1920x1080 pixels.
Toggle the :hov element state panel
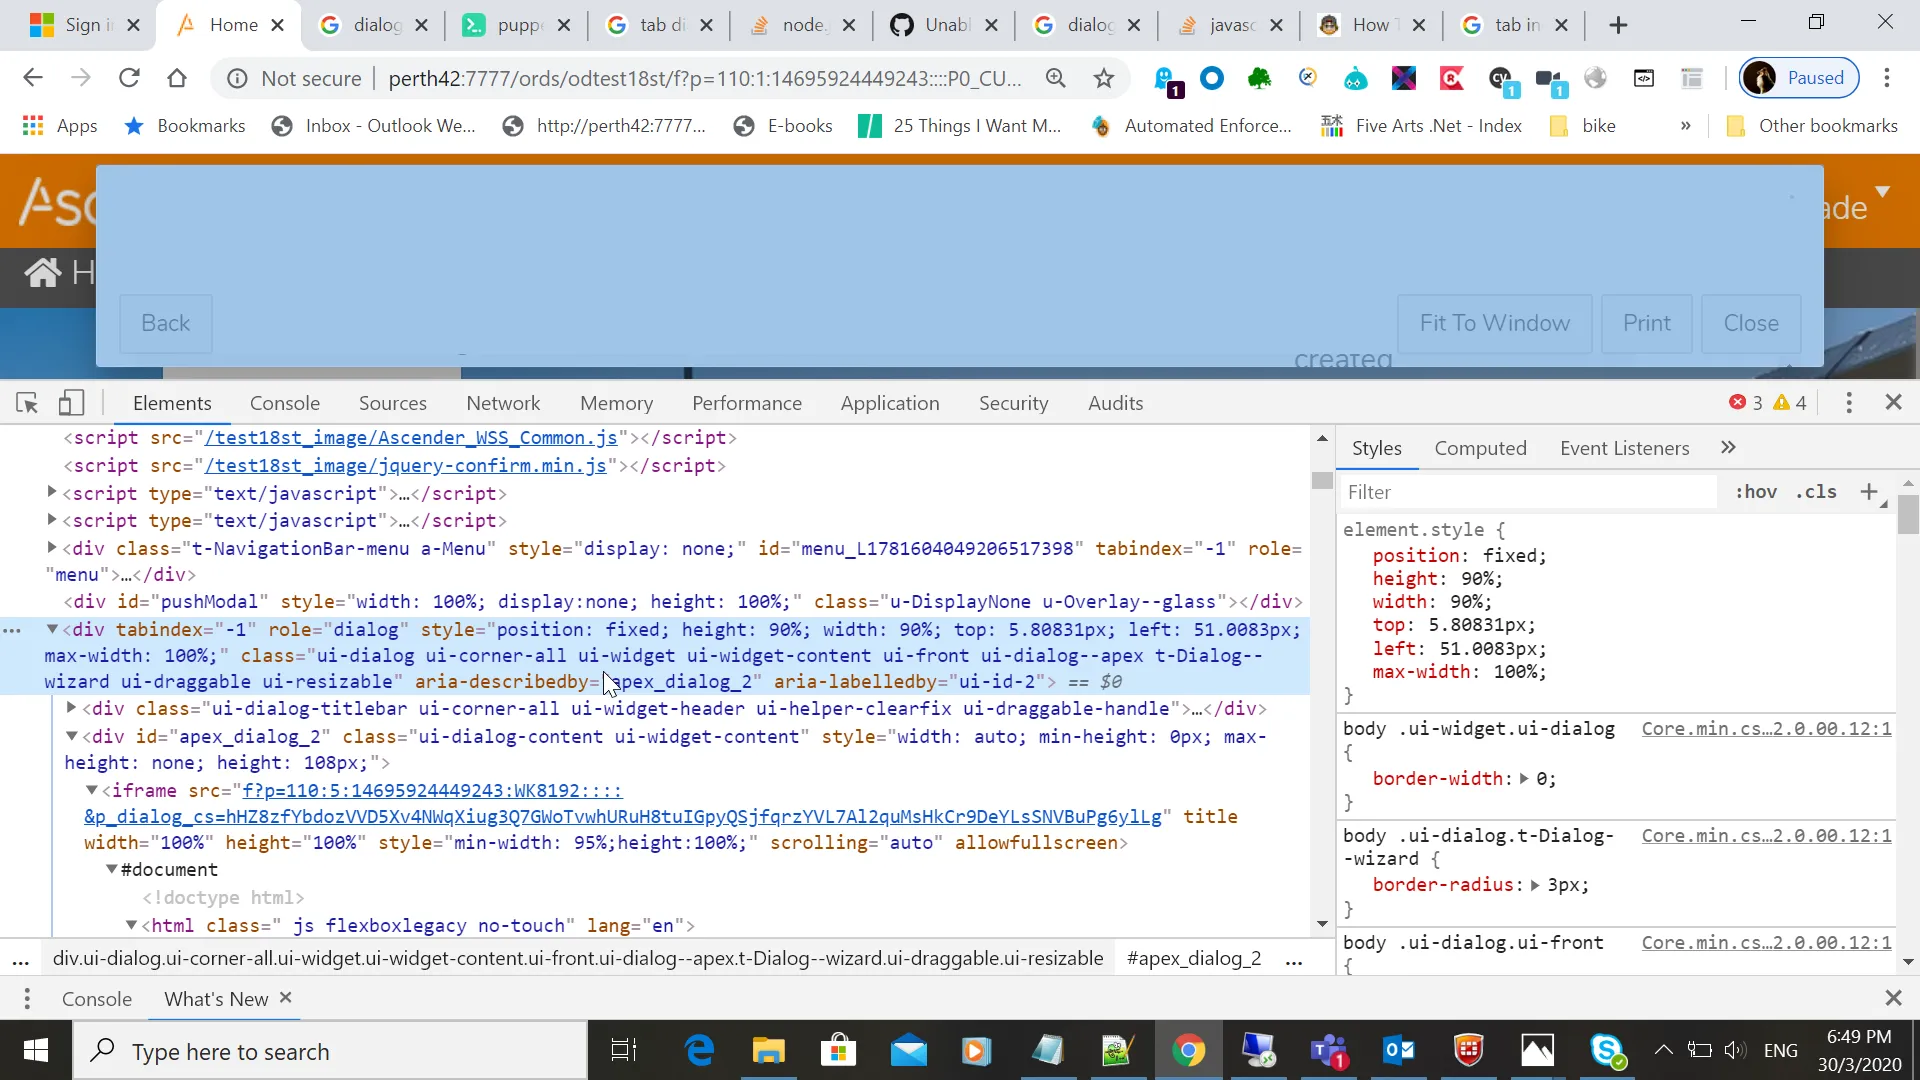tap(1756, 492)
